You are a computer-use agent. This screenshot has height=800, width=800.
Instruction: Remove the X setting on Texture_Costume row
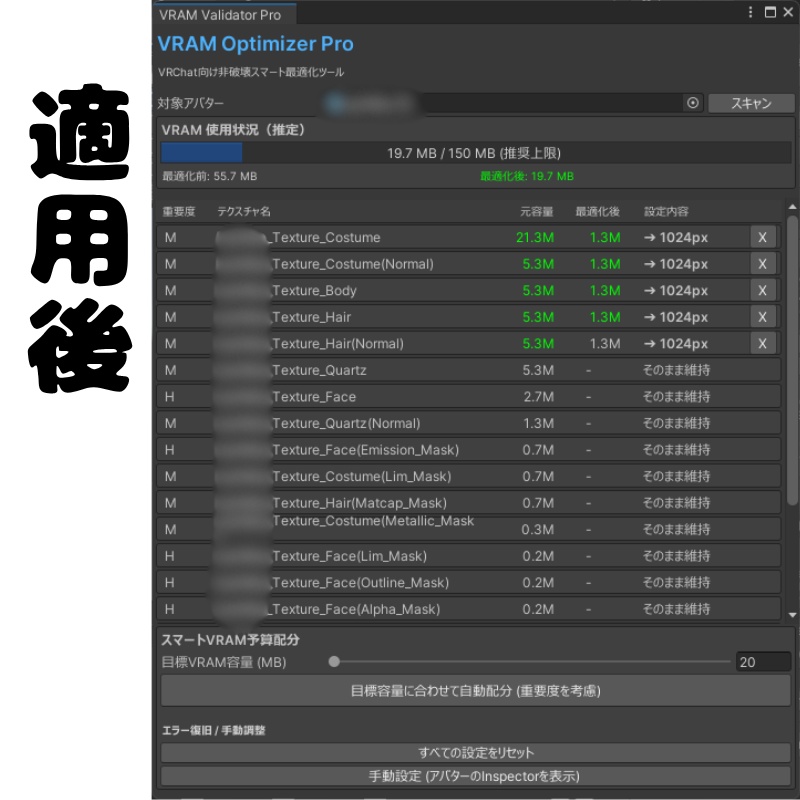(x=763, y=237)
